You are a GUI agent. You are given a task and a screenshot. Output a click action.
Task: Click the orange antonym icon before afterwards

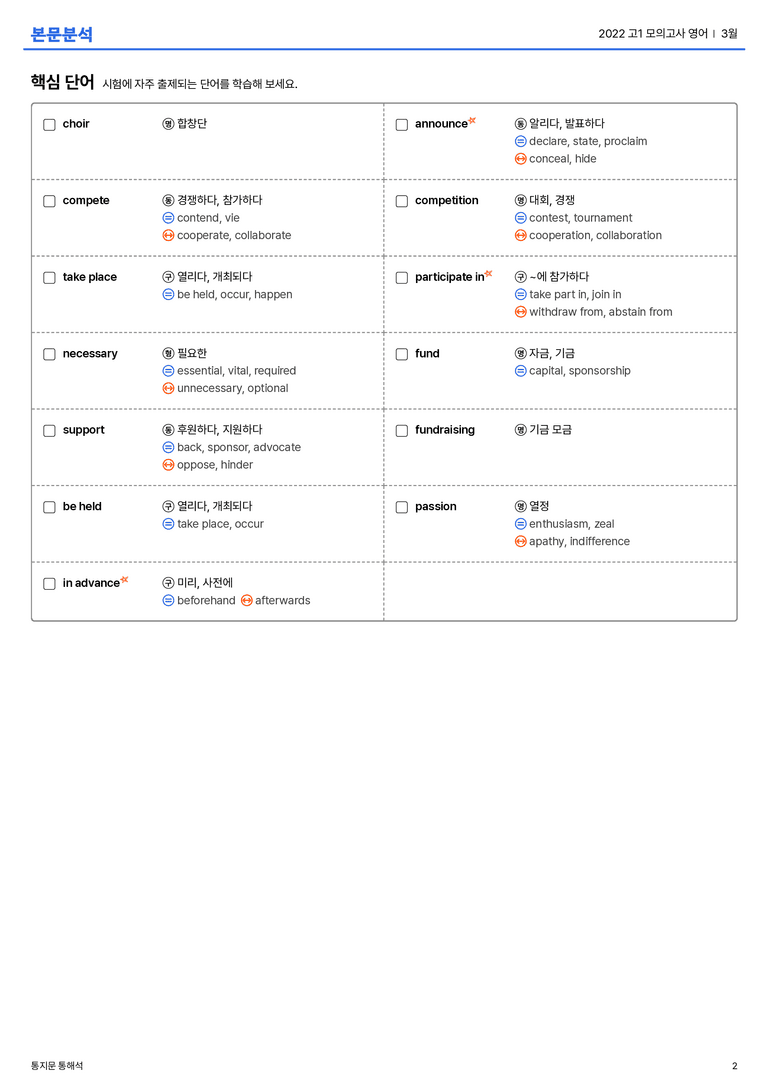coord(247,600)
